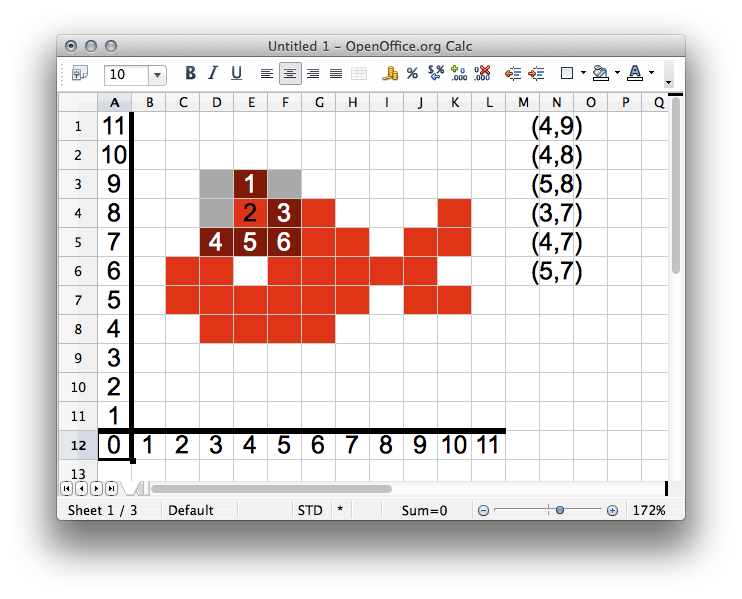
Task: Click Sheet 1 / 3 status text
Action: pyautogui.click(x=103, y=511)
